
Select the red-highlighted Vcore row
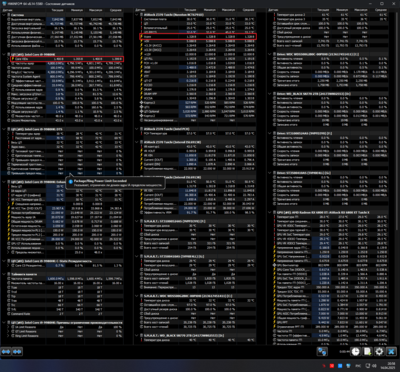point(198,37)
